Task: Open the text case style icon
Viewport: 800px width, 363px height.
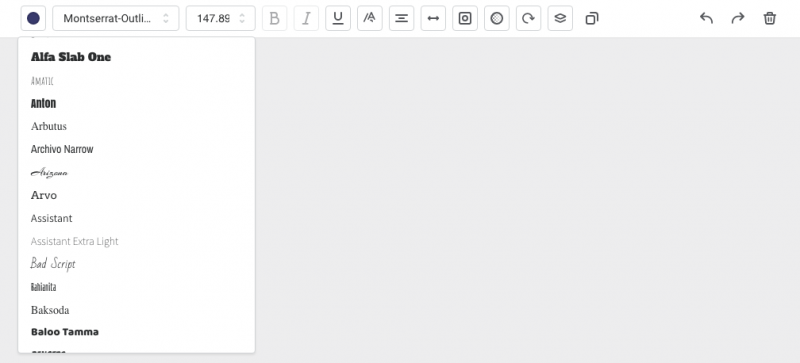Action: point(369,18)
